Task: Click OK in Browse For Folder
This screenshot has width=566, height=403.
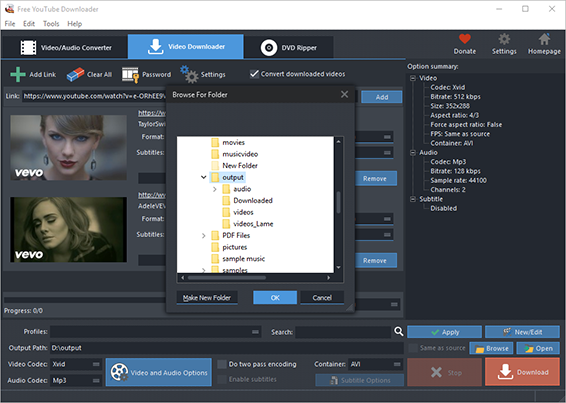Action: (275, 298)
